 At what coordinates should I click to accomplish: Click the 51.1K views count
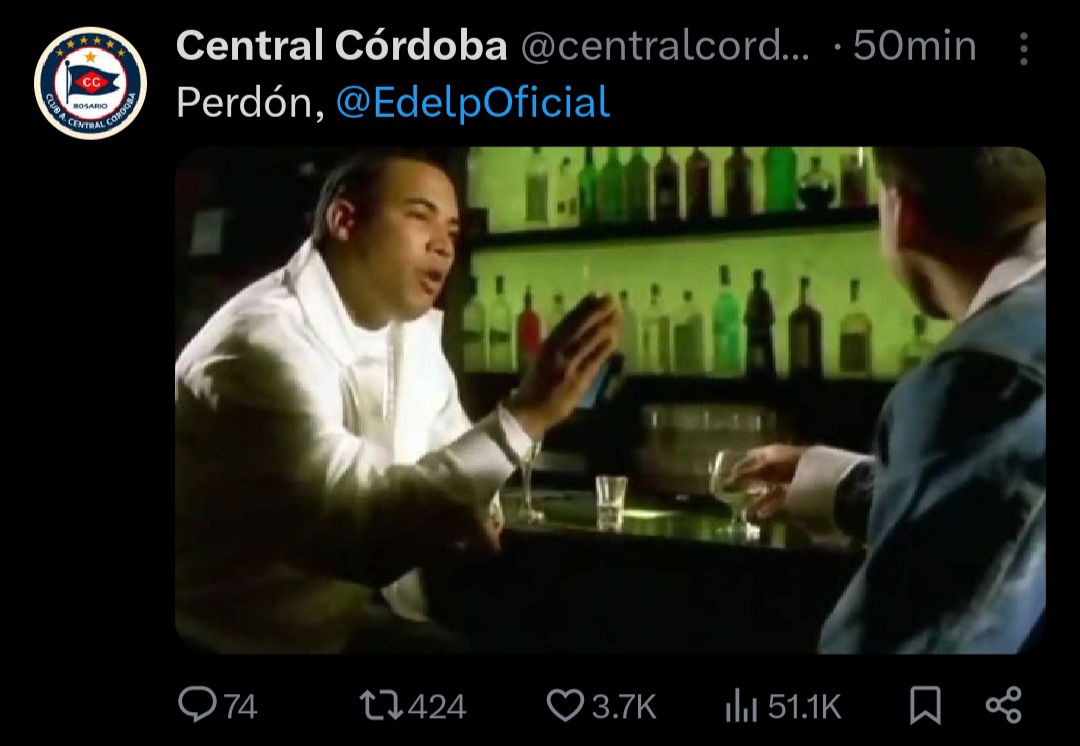(804, 707)
